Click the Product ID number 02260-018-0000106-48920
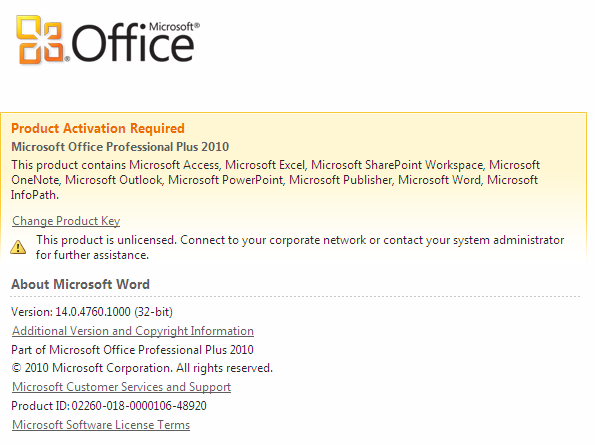Viewport: 595px width, 445px height. point(139,406)
